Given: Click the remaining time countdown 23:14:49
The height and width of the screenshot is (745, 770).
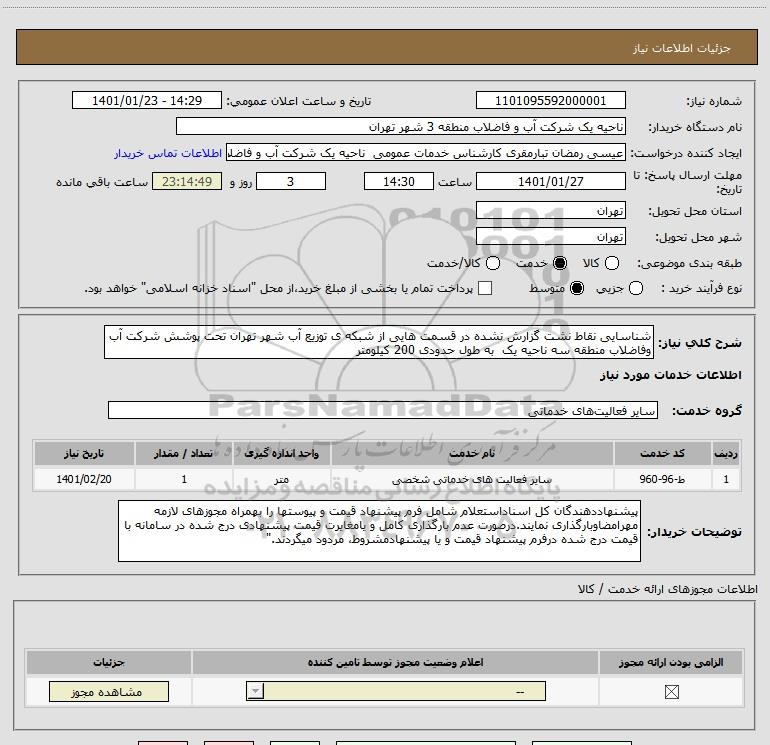Looking at the screenshot, I should [x=187, y=181].
